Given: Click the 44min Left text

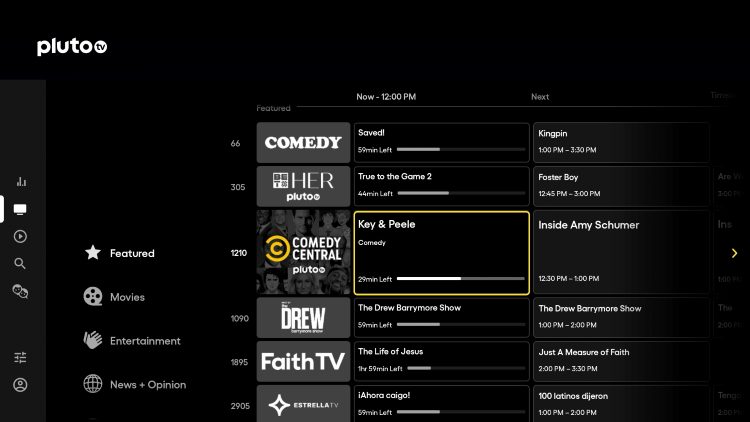Looking at the screenshot, I should pyautogui.click(x=375, y=194).
